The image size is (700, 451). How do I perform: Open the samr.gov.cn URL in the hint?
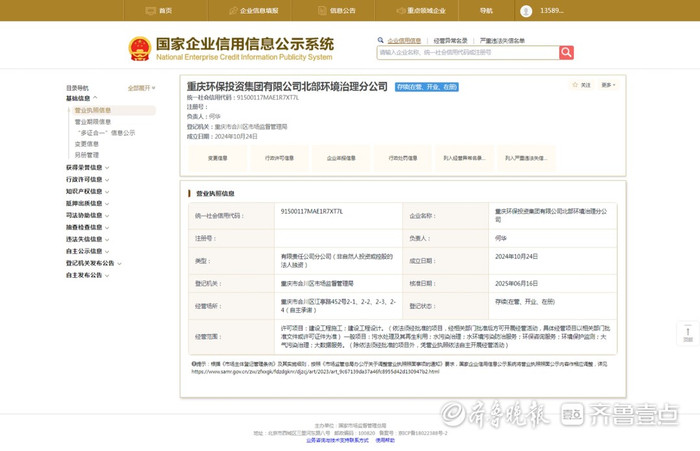click(315, 372)
